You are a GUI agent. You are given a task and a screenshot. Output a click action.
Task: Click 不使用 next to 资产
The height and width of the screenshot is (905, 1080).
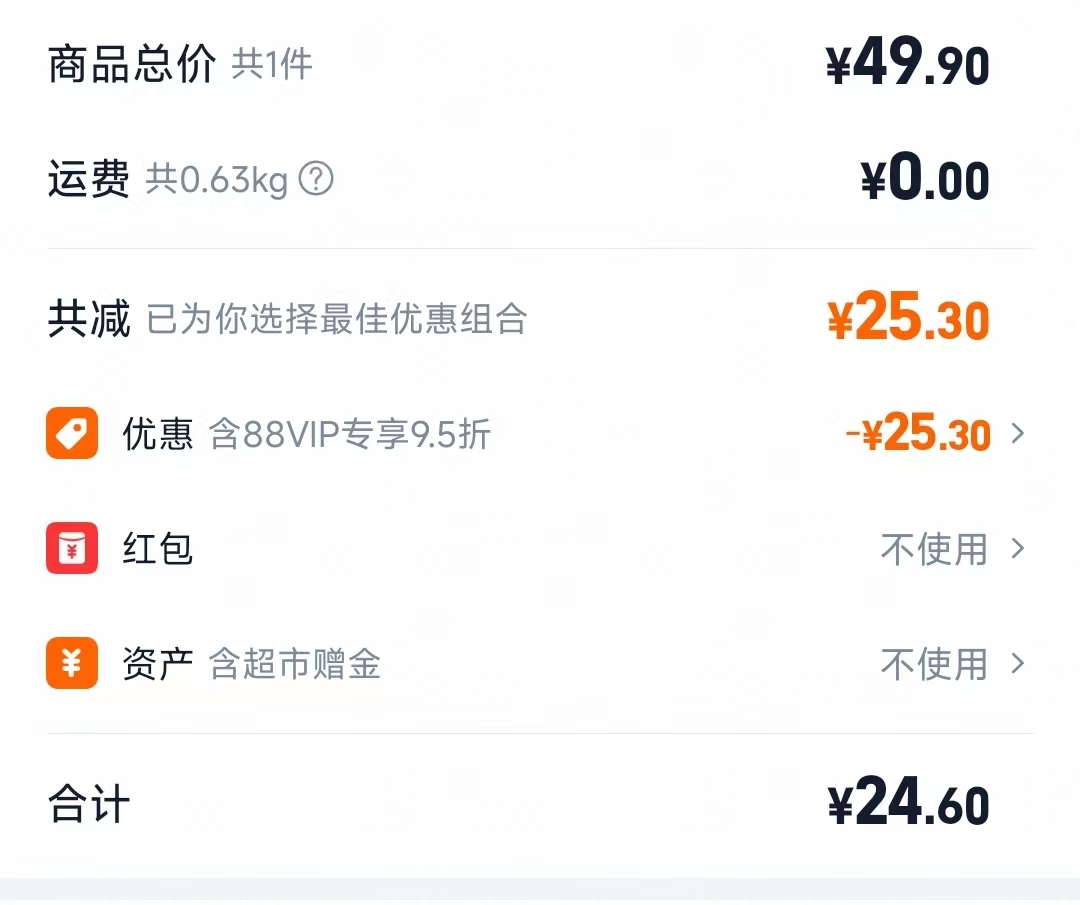(935, 663)
